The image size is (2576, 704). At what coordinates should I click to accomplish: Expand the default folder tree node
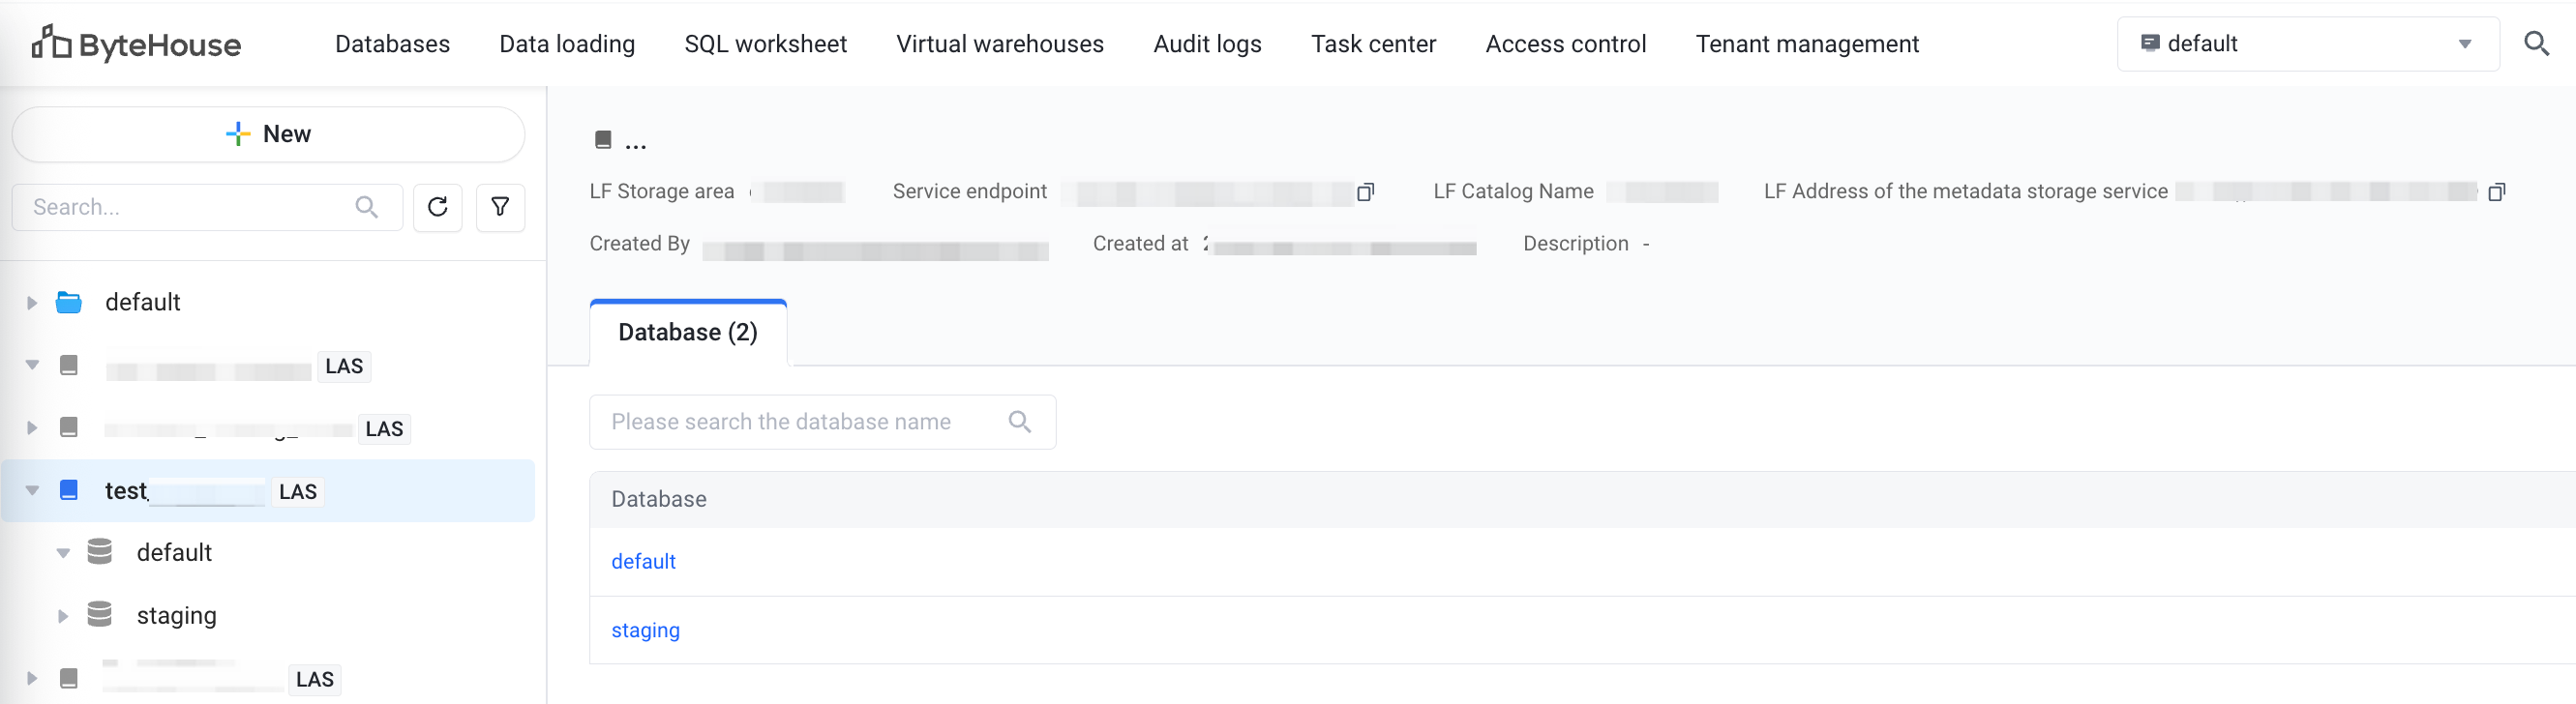click(x=32, y=302)
